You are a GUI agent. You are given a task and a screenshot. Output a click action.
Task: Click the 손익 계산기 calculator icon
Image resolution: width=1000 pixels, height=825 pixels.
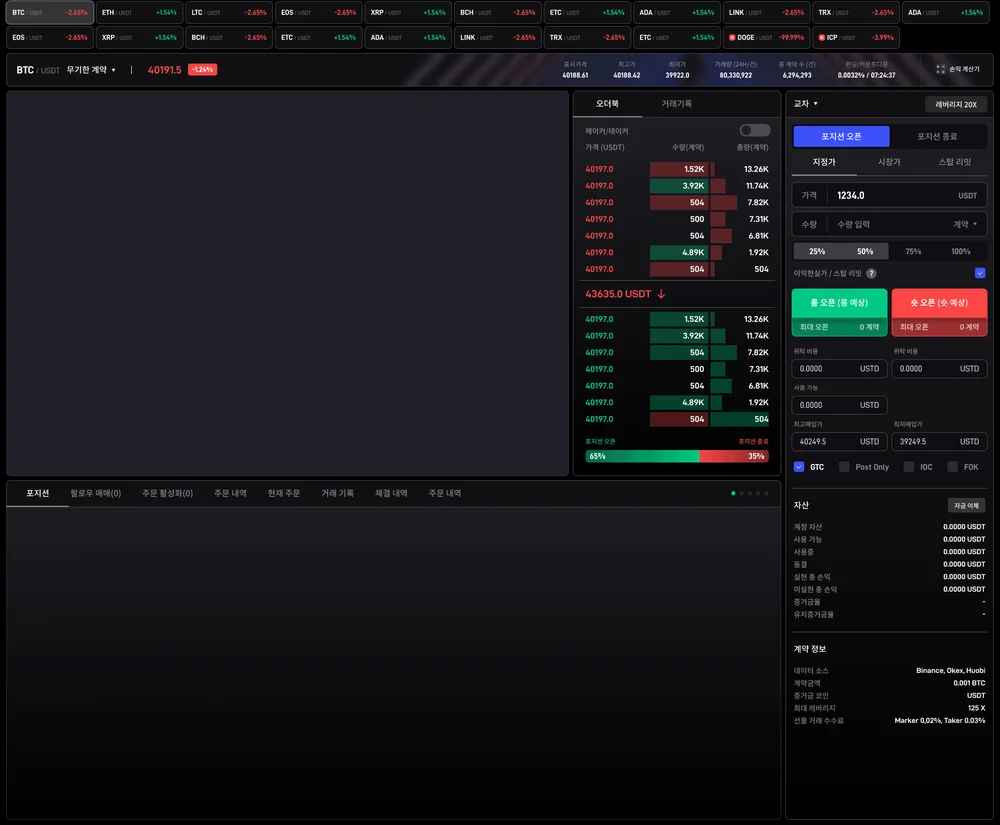pos(940,70)
